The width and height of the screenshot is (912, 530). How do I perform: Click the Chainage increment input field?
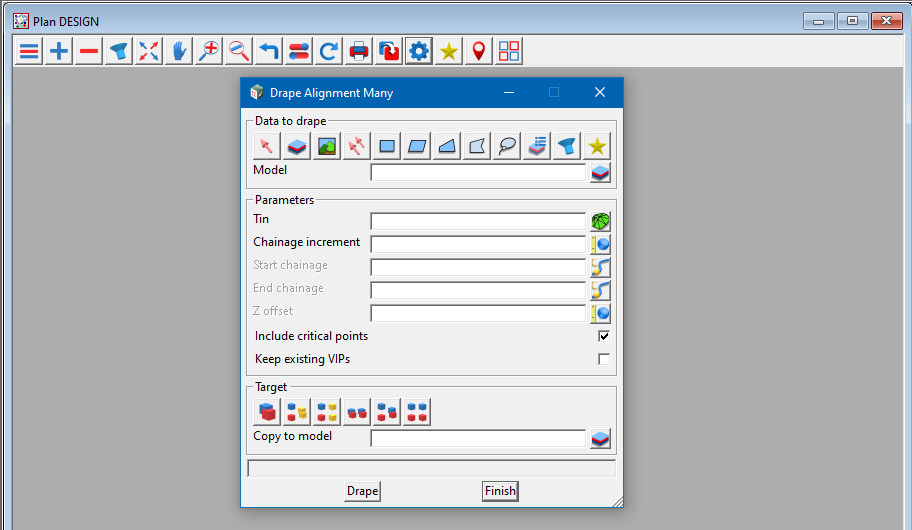[477, 244]
